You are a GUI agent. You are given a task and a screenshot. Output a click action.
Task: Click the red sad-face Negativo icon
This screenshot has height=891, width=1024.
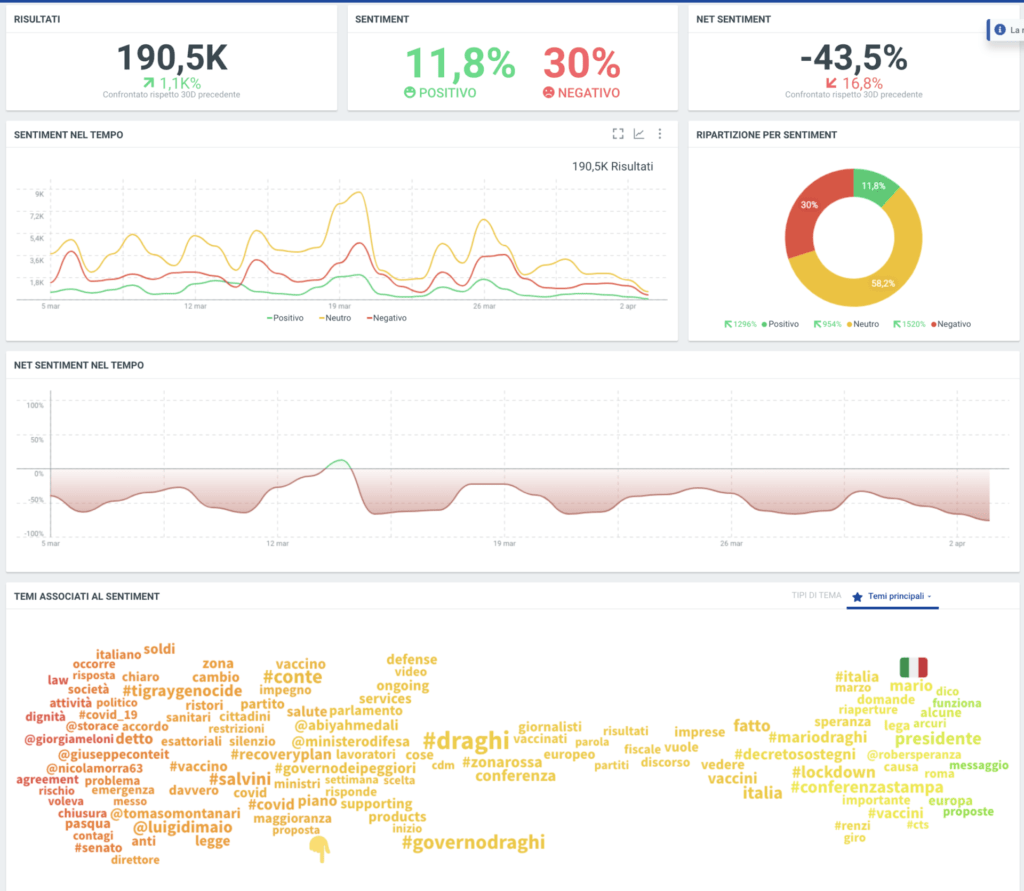coord(549,92)
